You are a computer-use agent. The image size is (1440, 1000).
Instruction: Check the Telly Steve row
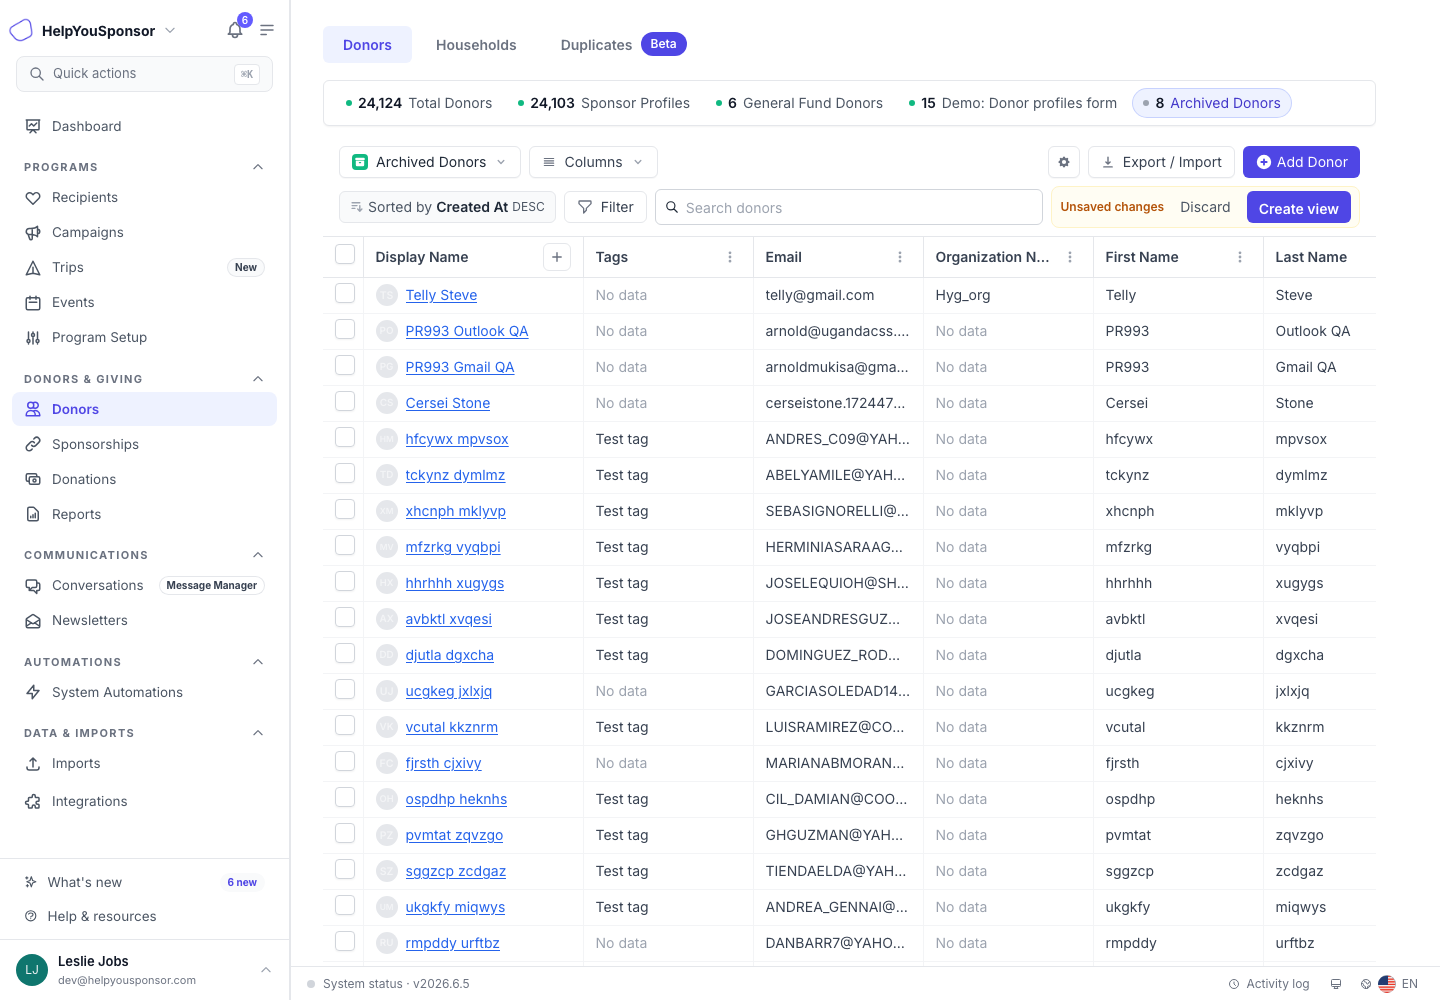coord(345,293)
